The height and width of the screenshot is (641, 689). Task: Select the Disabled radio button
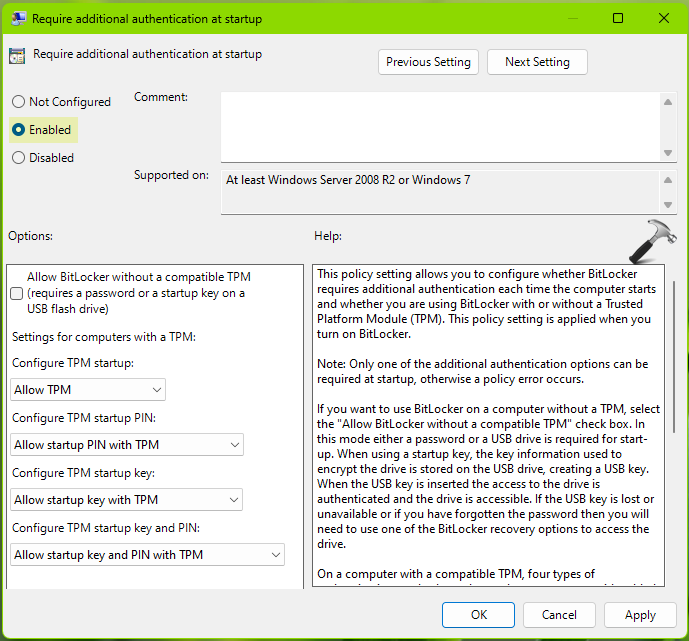pos(19,158)
